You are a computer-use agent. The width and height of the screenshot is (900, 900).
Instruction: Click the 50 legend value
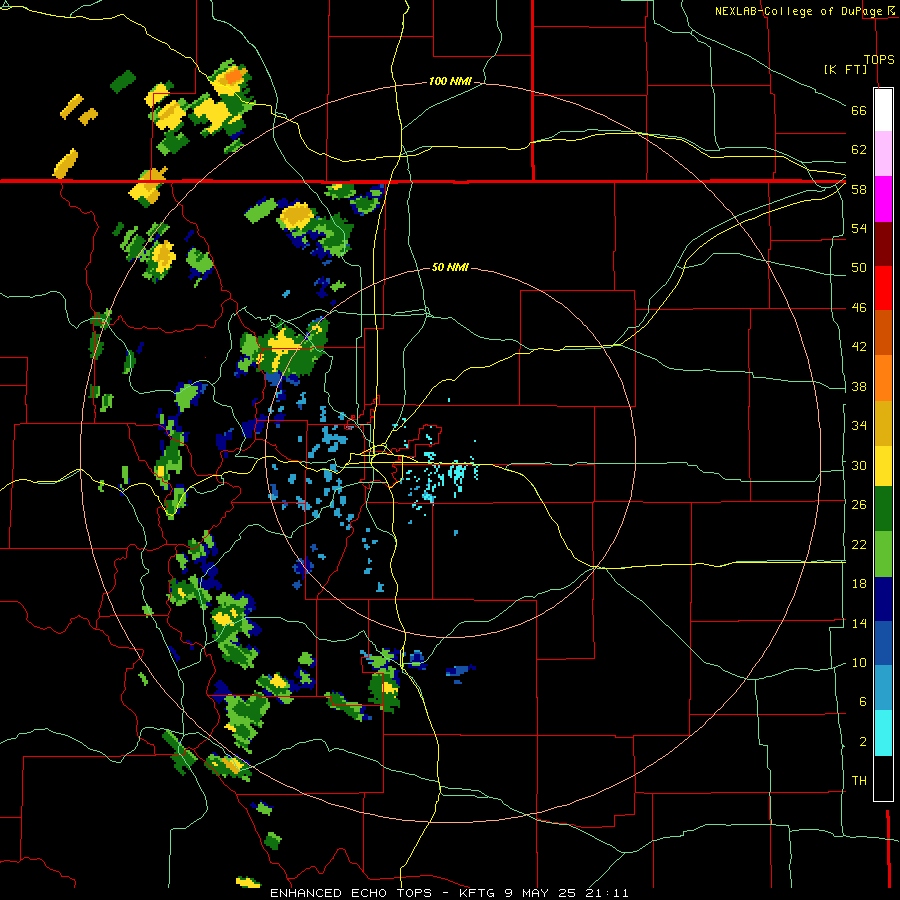pyautogui.click(x=859, y=267)
